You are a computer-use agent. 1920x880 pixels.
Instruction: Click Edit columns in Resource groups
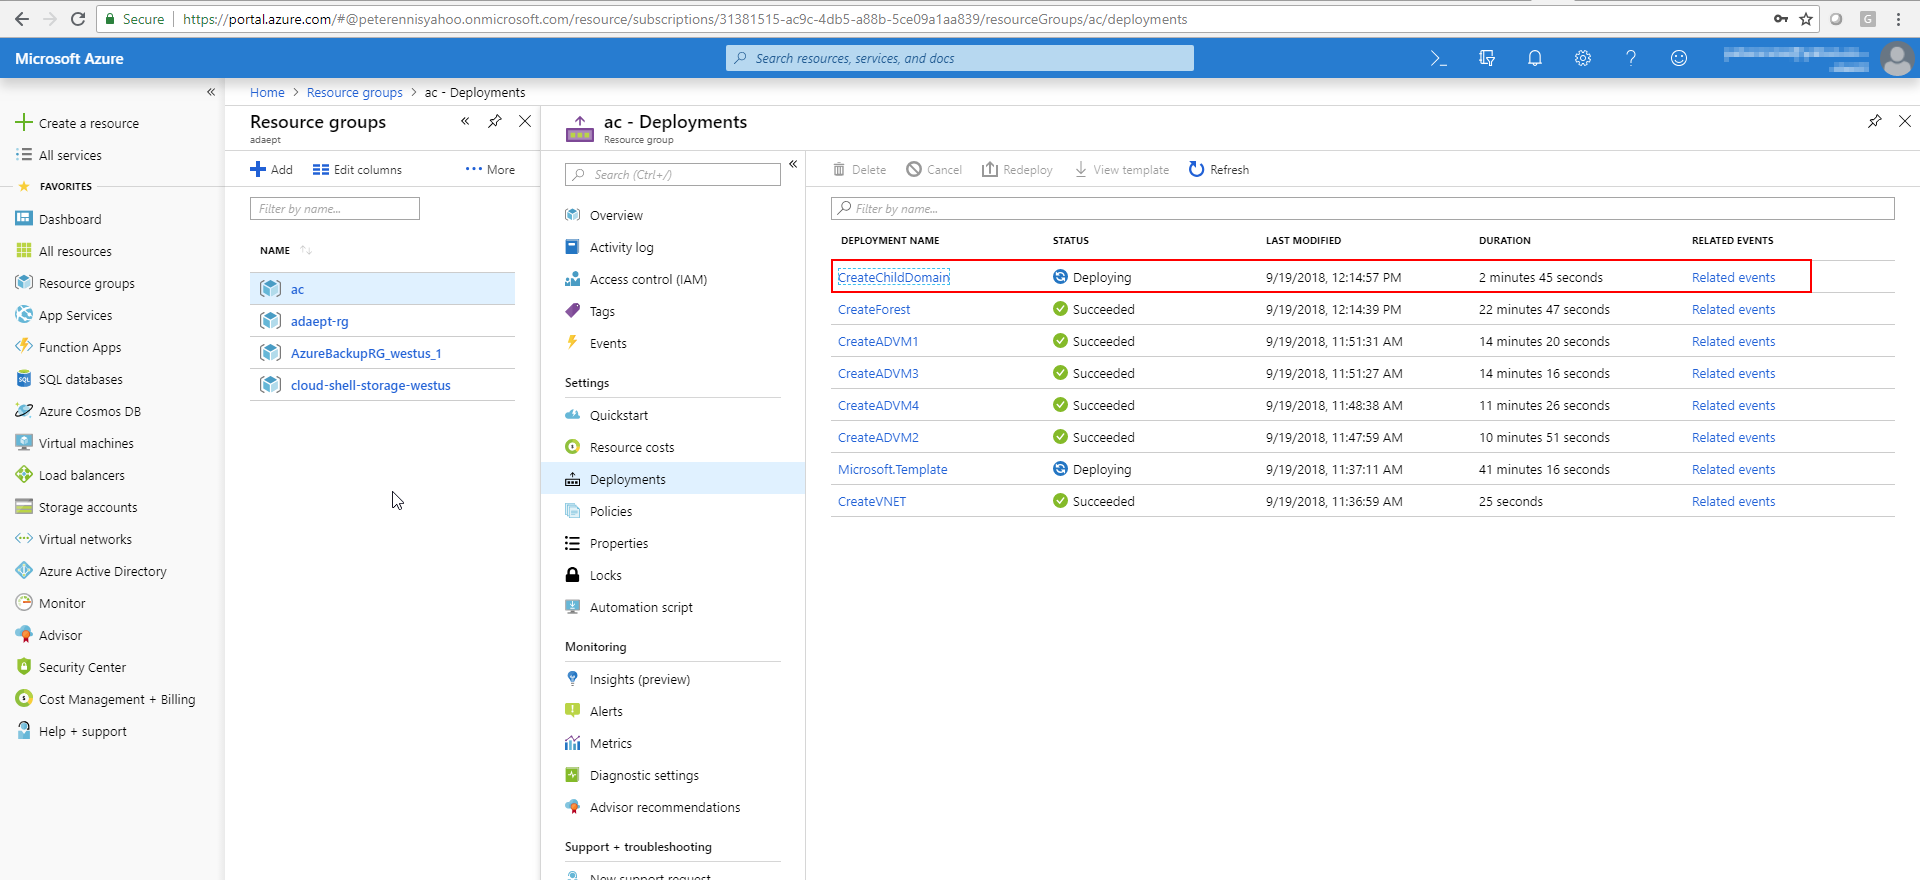357,170
